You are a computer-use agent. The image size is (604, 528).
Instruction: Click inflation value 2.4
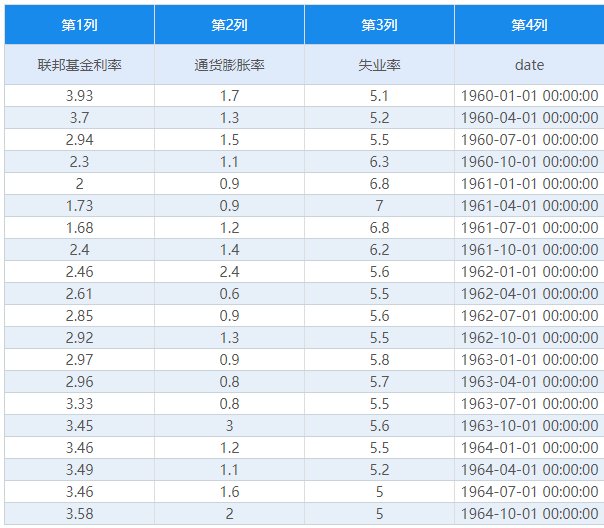click(x=229, y=272)
